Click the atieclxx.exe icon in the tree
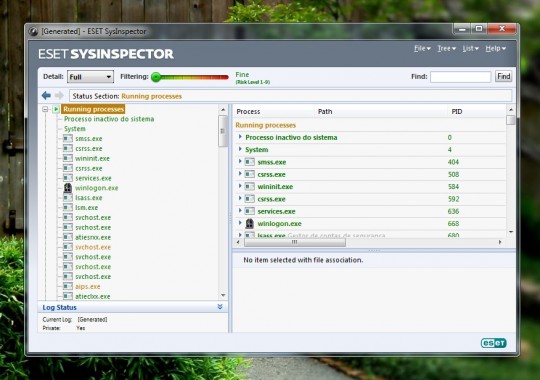This screenshot has height=380, width=540. pos(68,296)
